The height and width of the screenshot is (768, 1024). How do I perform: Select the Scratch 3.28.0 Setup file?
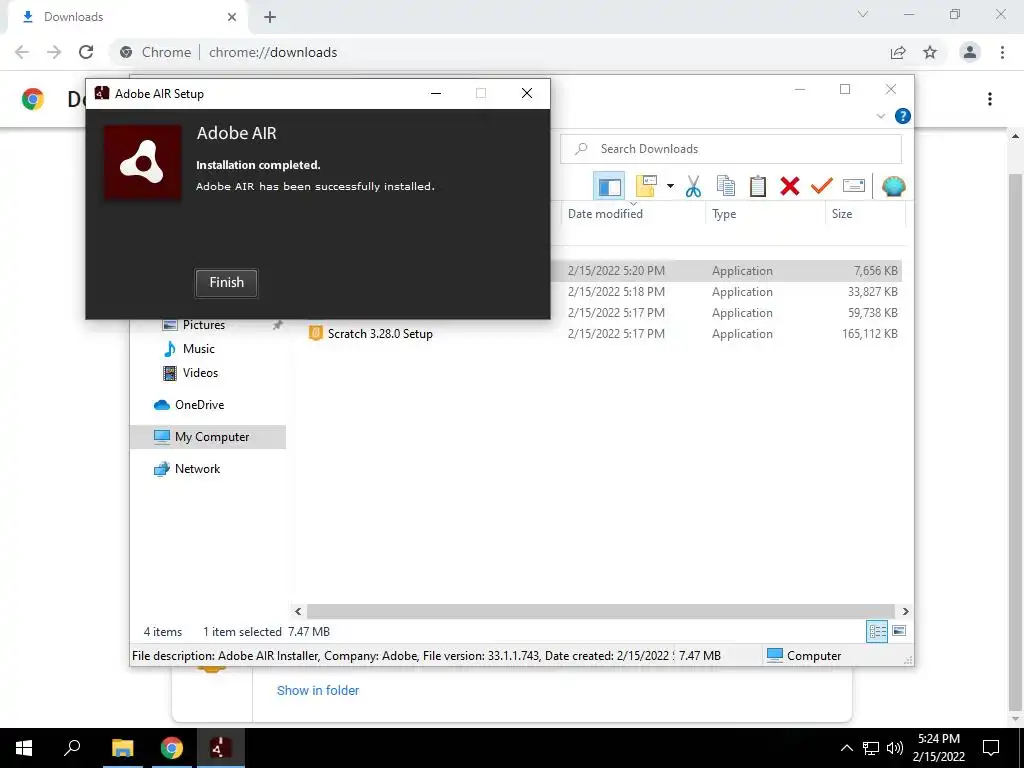pyautogui.click(x=380, y=334)
